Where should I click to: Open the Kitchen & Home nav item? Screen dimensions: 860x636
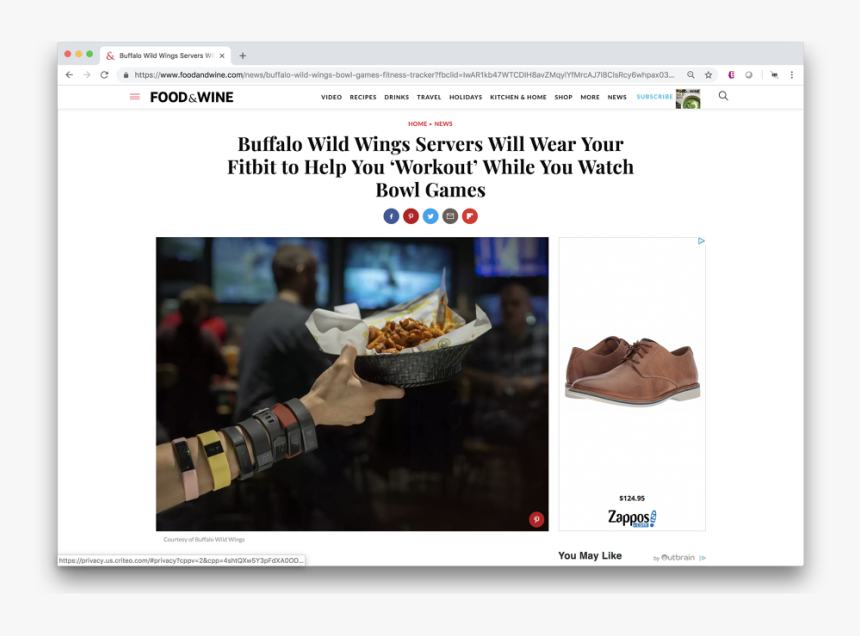(x=518, y=97)
